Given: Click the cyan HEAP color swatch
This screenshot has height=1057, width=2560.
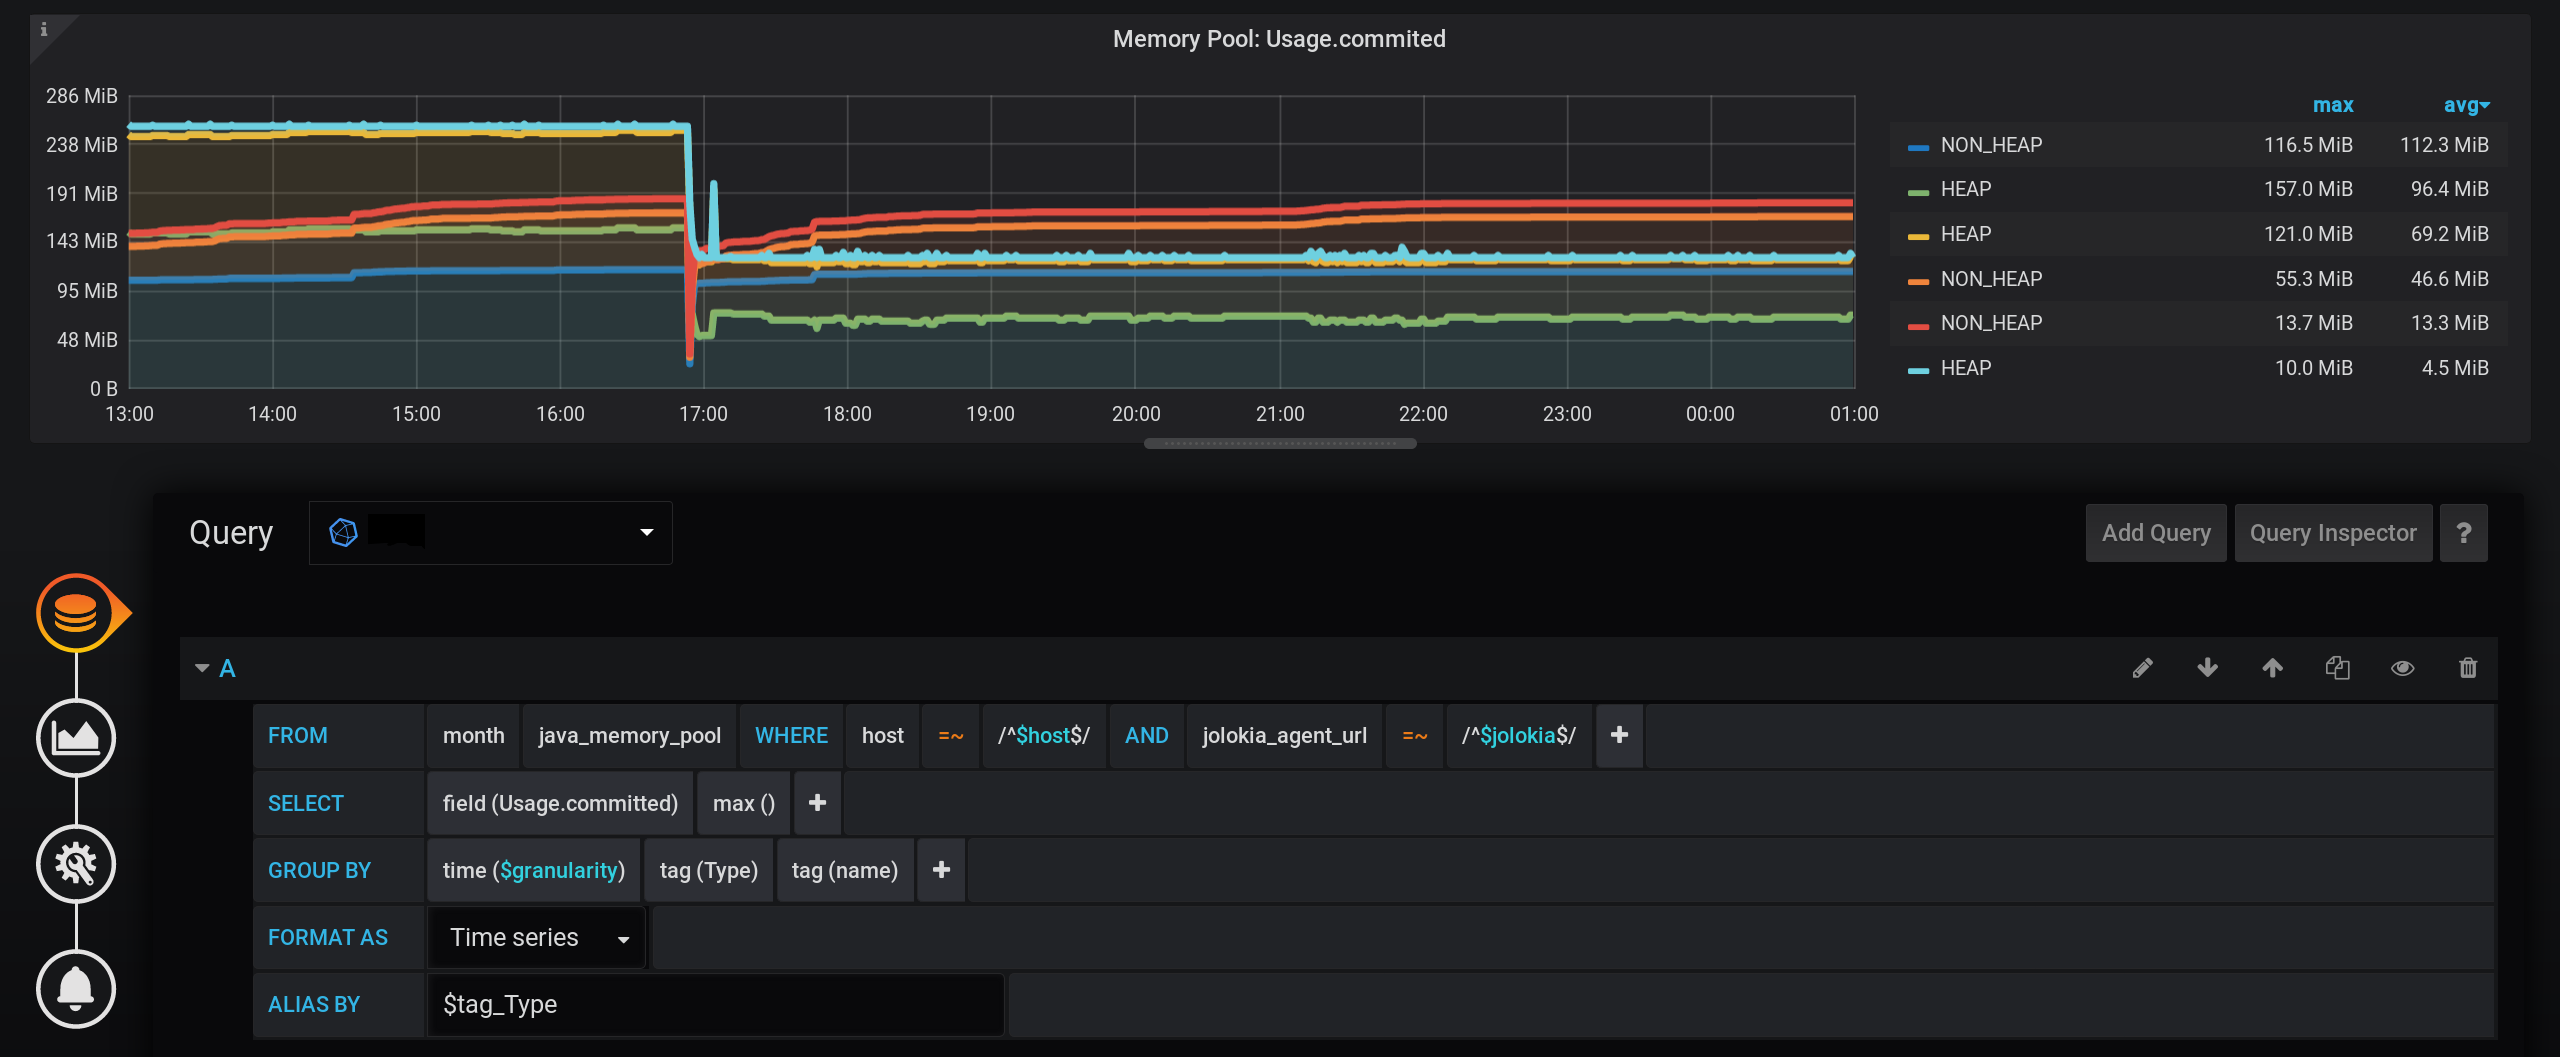Looking at the screenshot, I should click(x=1917, y=367).
